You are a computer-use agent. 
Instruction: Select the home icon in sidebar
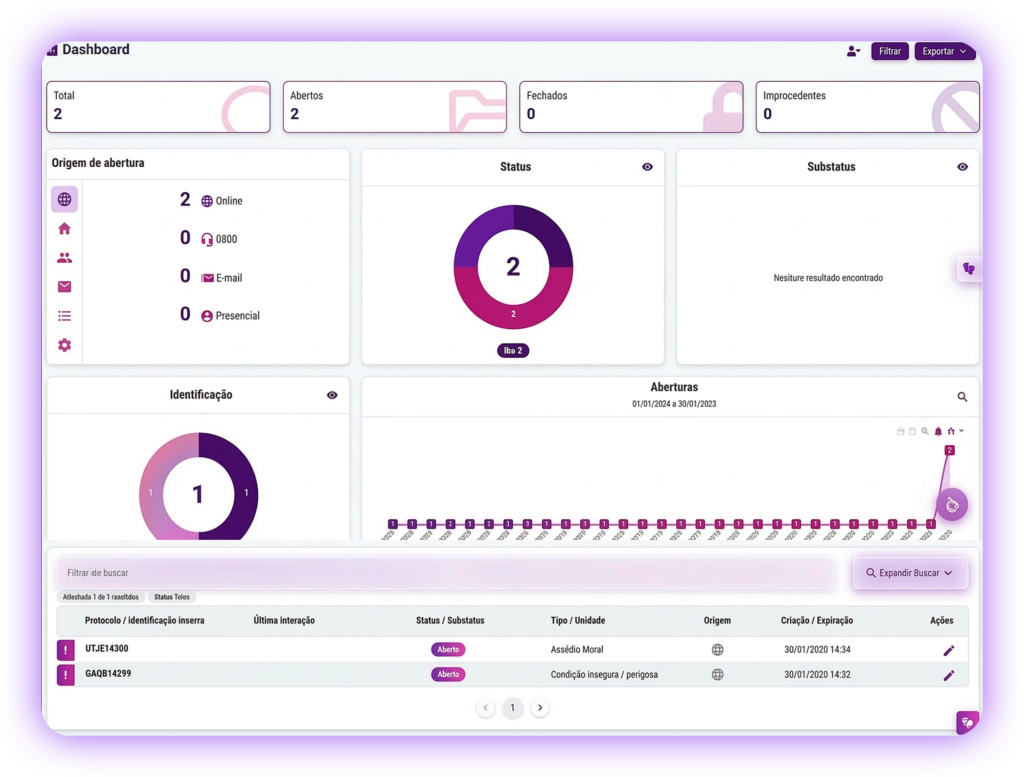(x=64, y=229)
